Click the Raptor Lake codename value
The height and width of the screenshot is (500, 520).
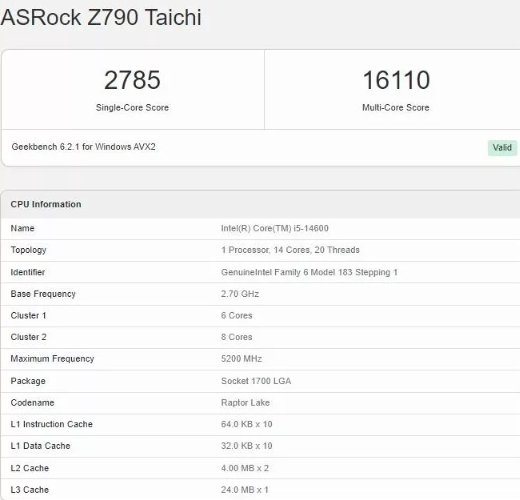(245, 403)
